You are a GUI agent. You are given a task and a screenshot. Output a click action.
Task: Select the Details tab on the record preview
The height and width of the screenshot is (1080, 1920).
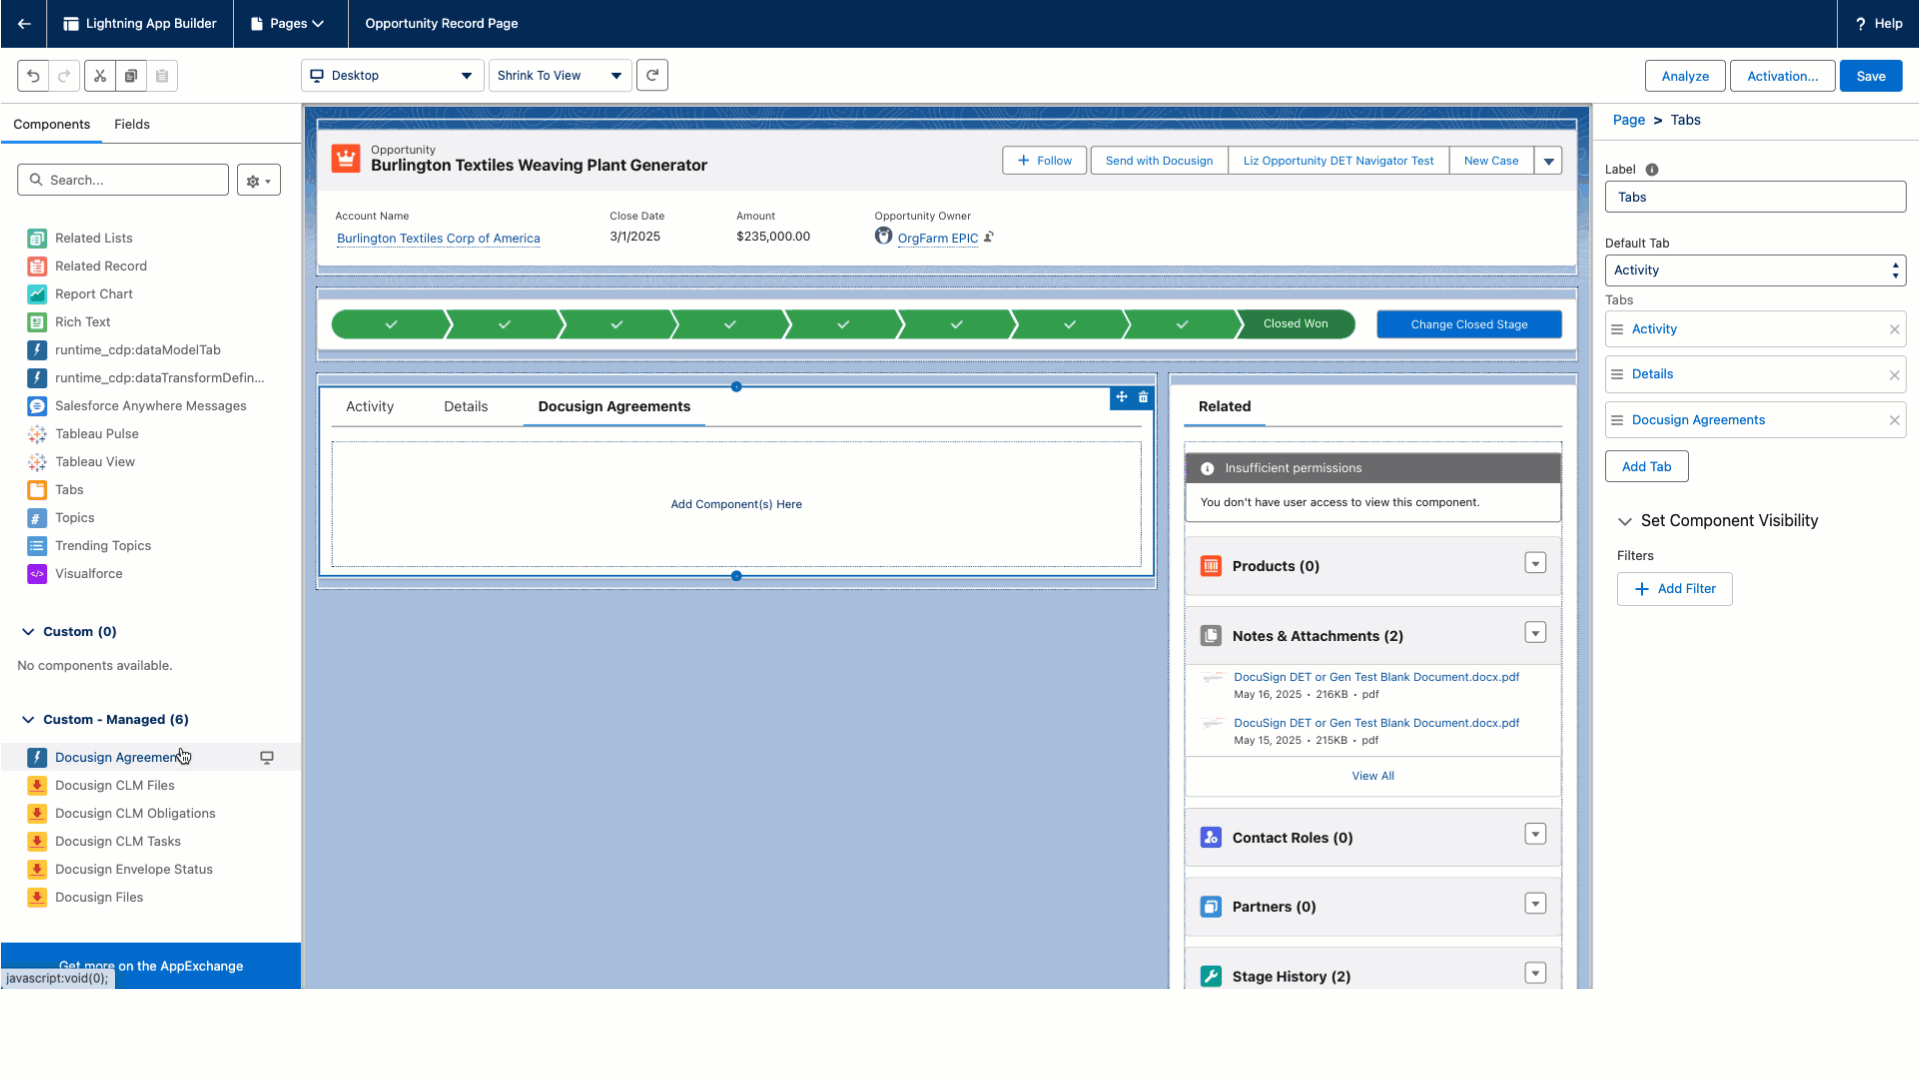coord(465,406)
